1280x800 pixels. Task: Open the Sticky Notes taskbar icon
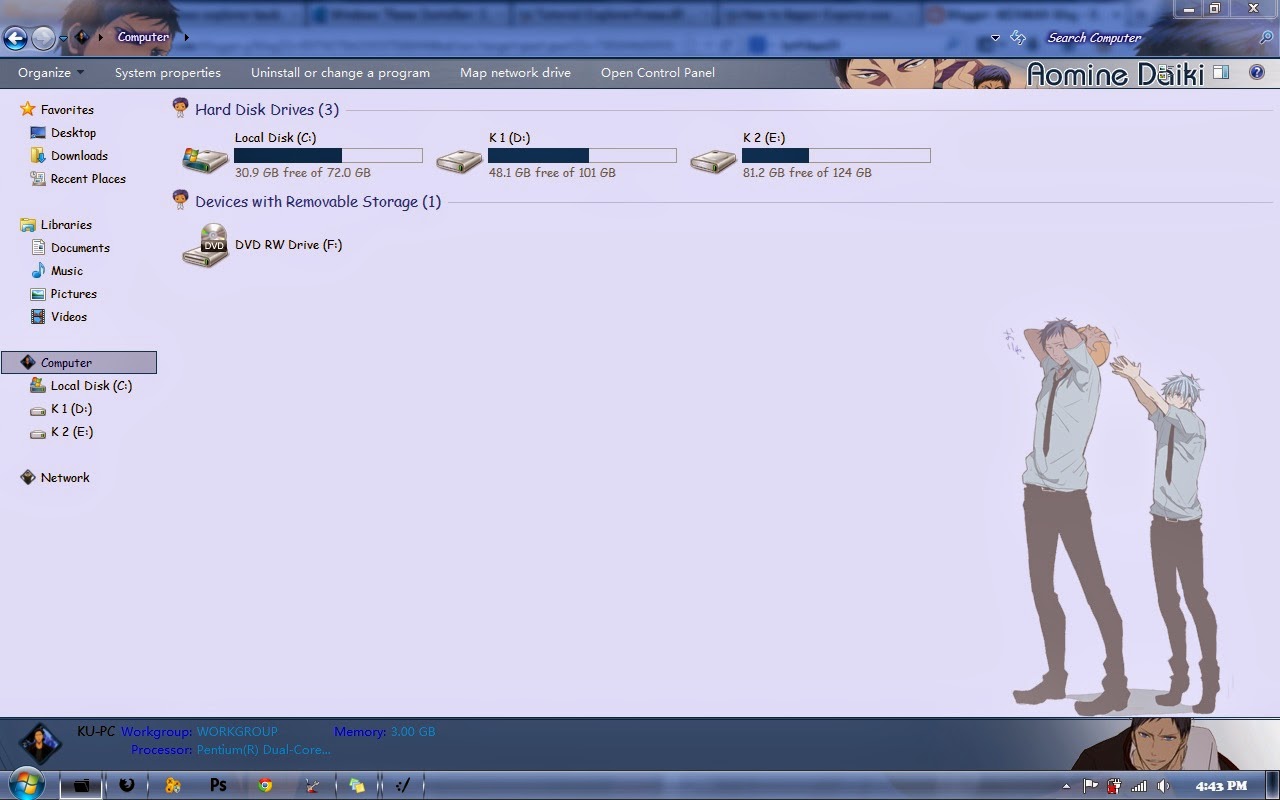(x=357, y=785)
